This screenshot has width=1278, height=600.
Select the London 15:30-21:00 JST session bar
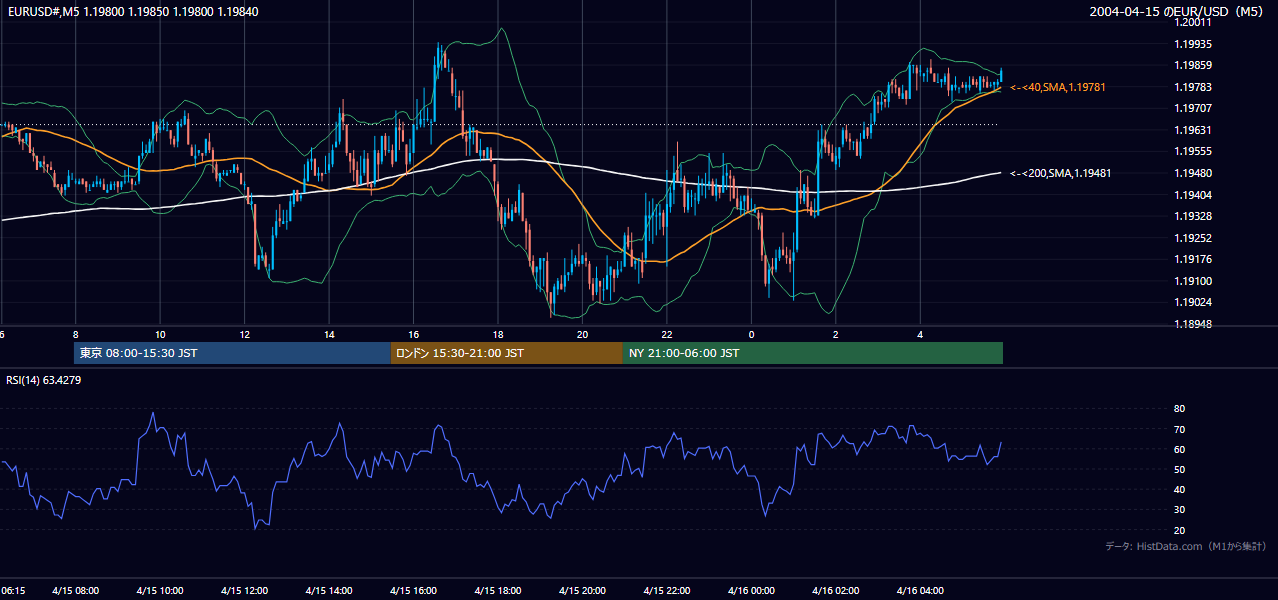[506, 353]
